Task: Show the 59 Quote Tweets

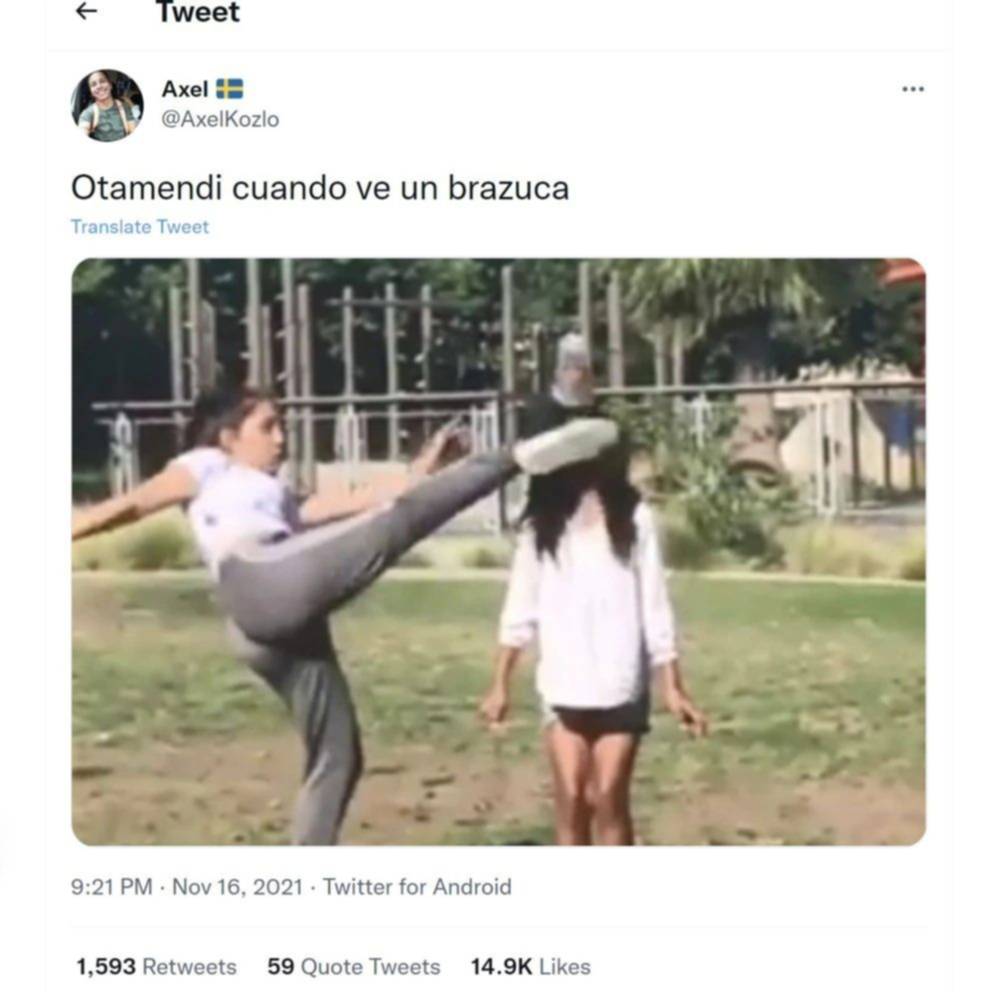Action: tap(354, 967)
